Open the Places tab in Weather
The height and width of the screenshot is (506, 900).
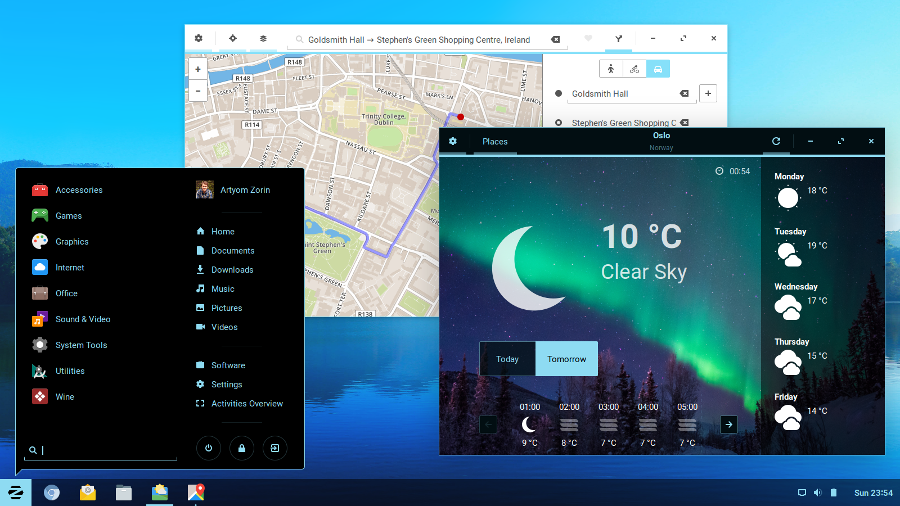tap(495, 141)
